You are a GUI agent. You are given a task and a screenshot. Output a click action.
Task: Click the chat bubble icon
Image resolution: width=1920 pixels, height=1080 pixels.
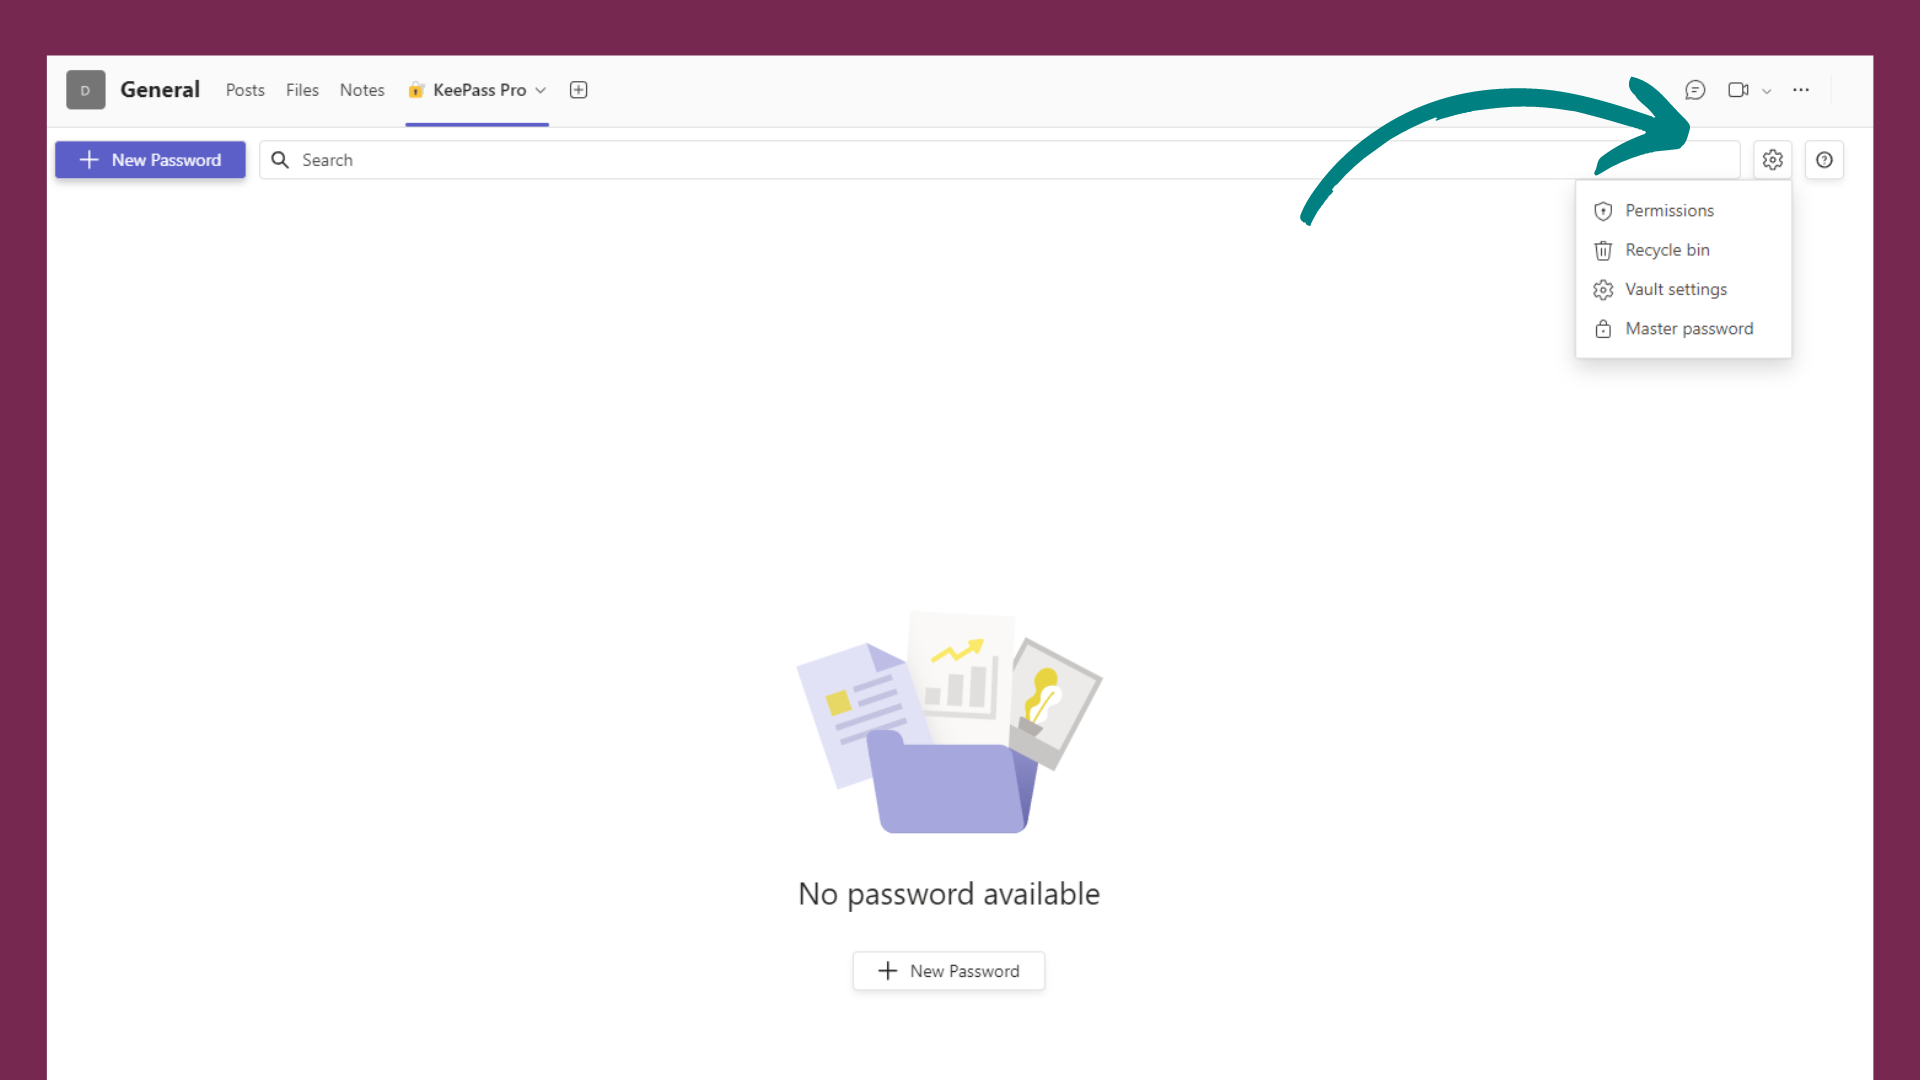[x=1695, y=90]
